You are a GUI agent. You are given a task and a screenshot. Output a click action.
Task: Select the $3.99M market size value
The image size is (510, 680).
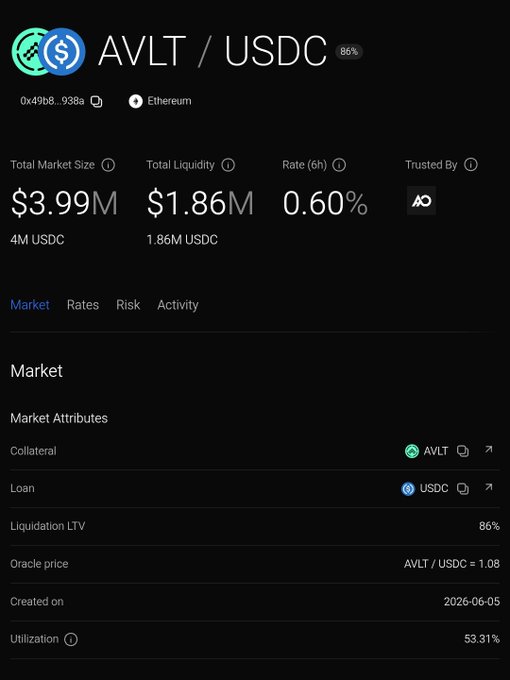[64, 203]
